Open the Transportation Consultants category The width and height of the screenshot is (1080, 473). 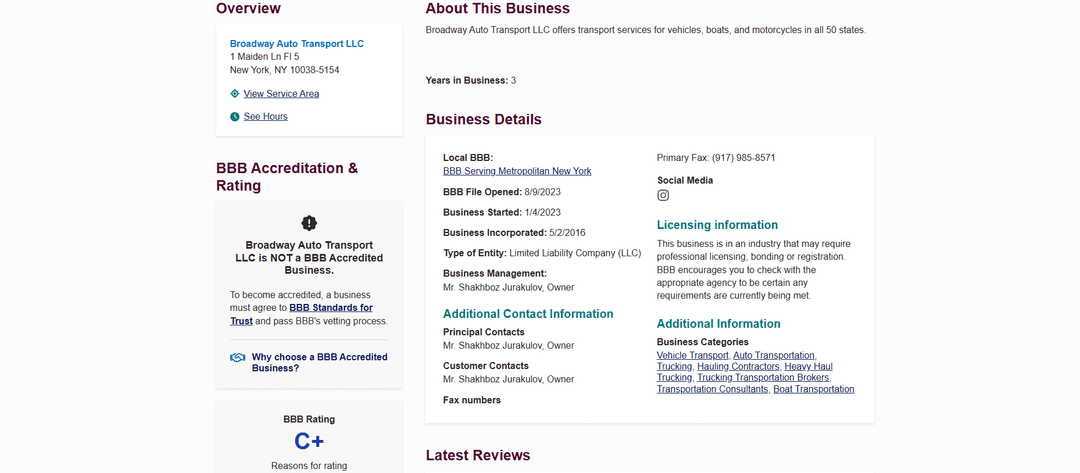[x=712, y=390]
